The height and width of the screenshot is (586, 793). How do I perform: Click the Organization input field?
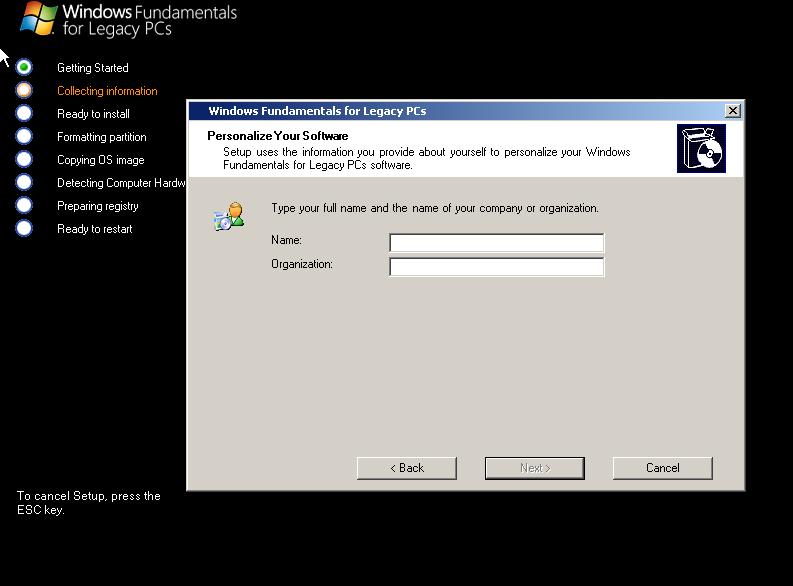pyautogui.click(x=497, y=267)
